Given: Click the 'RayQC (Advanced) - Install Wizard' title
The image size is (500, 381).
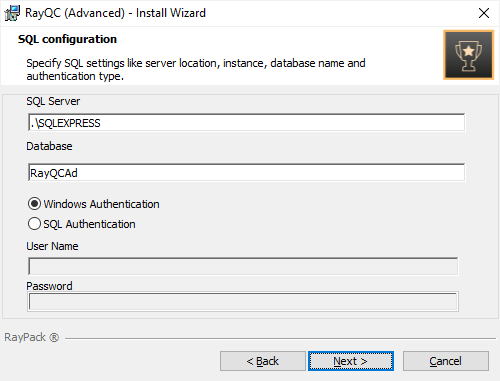Looking at the screenshot, I should pos(115,13).
